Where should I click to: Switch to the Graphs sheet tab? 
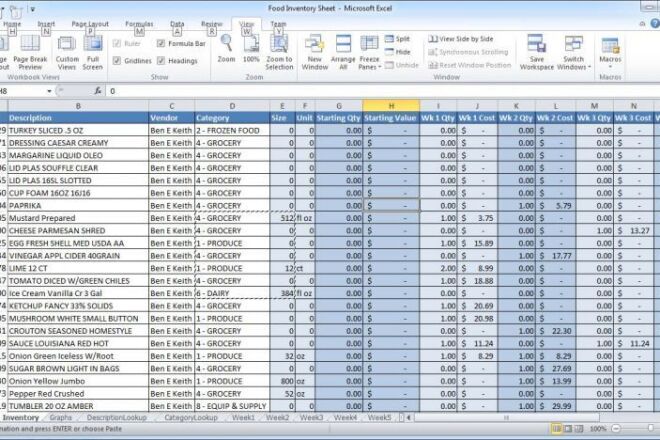tap(61, 418)
